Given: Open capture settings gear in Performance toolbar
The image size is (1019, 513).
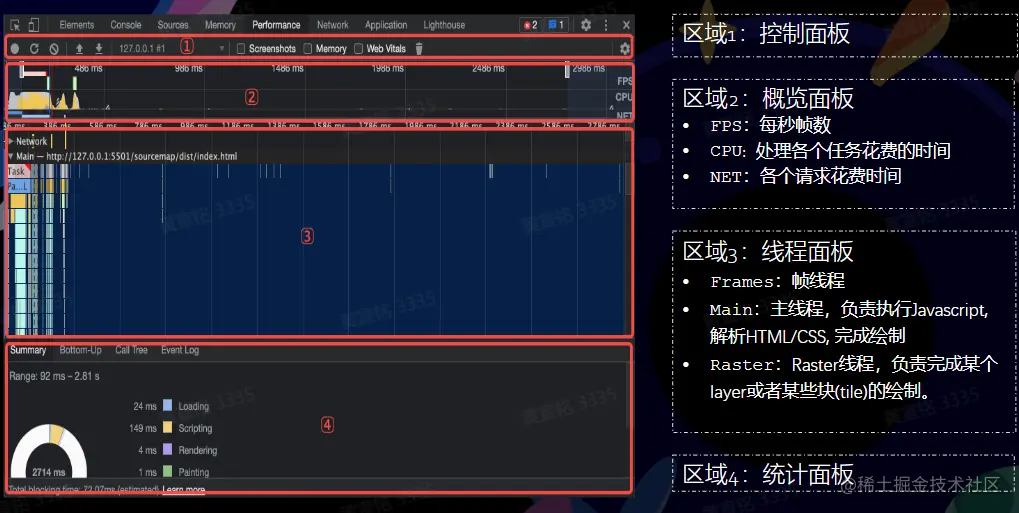Looking at the screenshot, I should coord(625,49).
